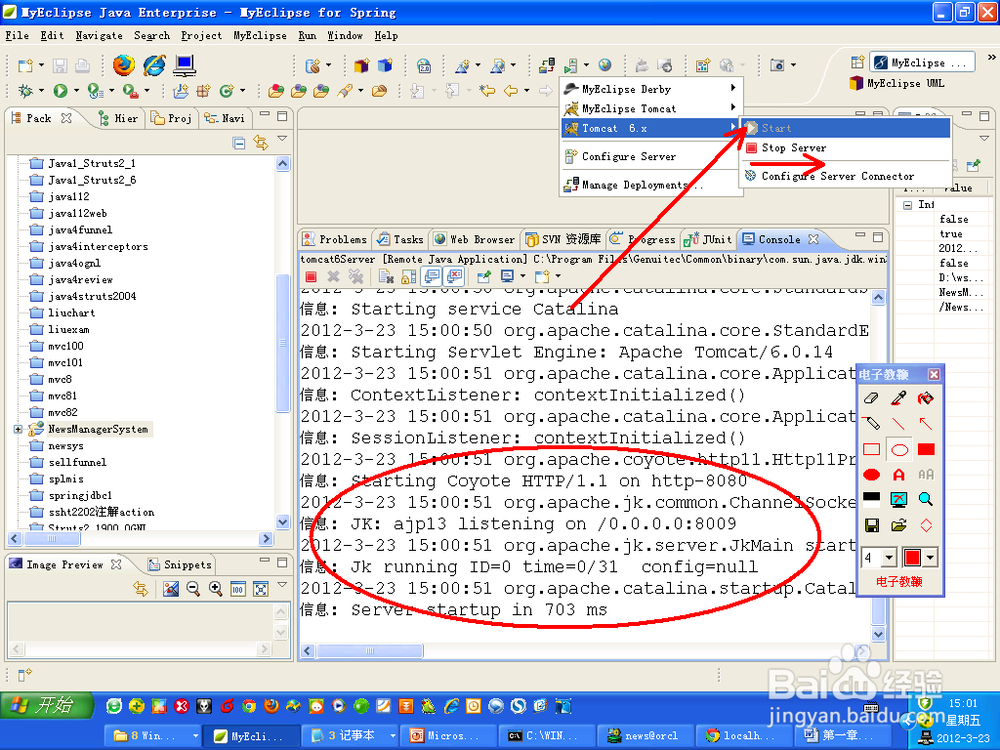Open Firefox browser from the toolbar
Image resolution: width=1000 pixels, height=750 pixels.
tap(124, 64)
